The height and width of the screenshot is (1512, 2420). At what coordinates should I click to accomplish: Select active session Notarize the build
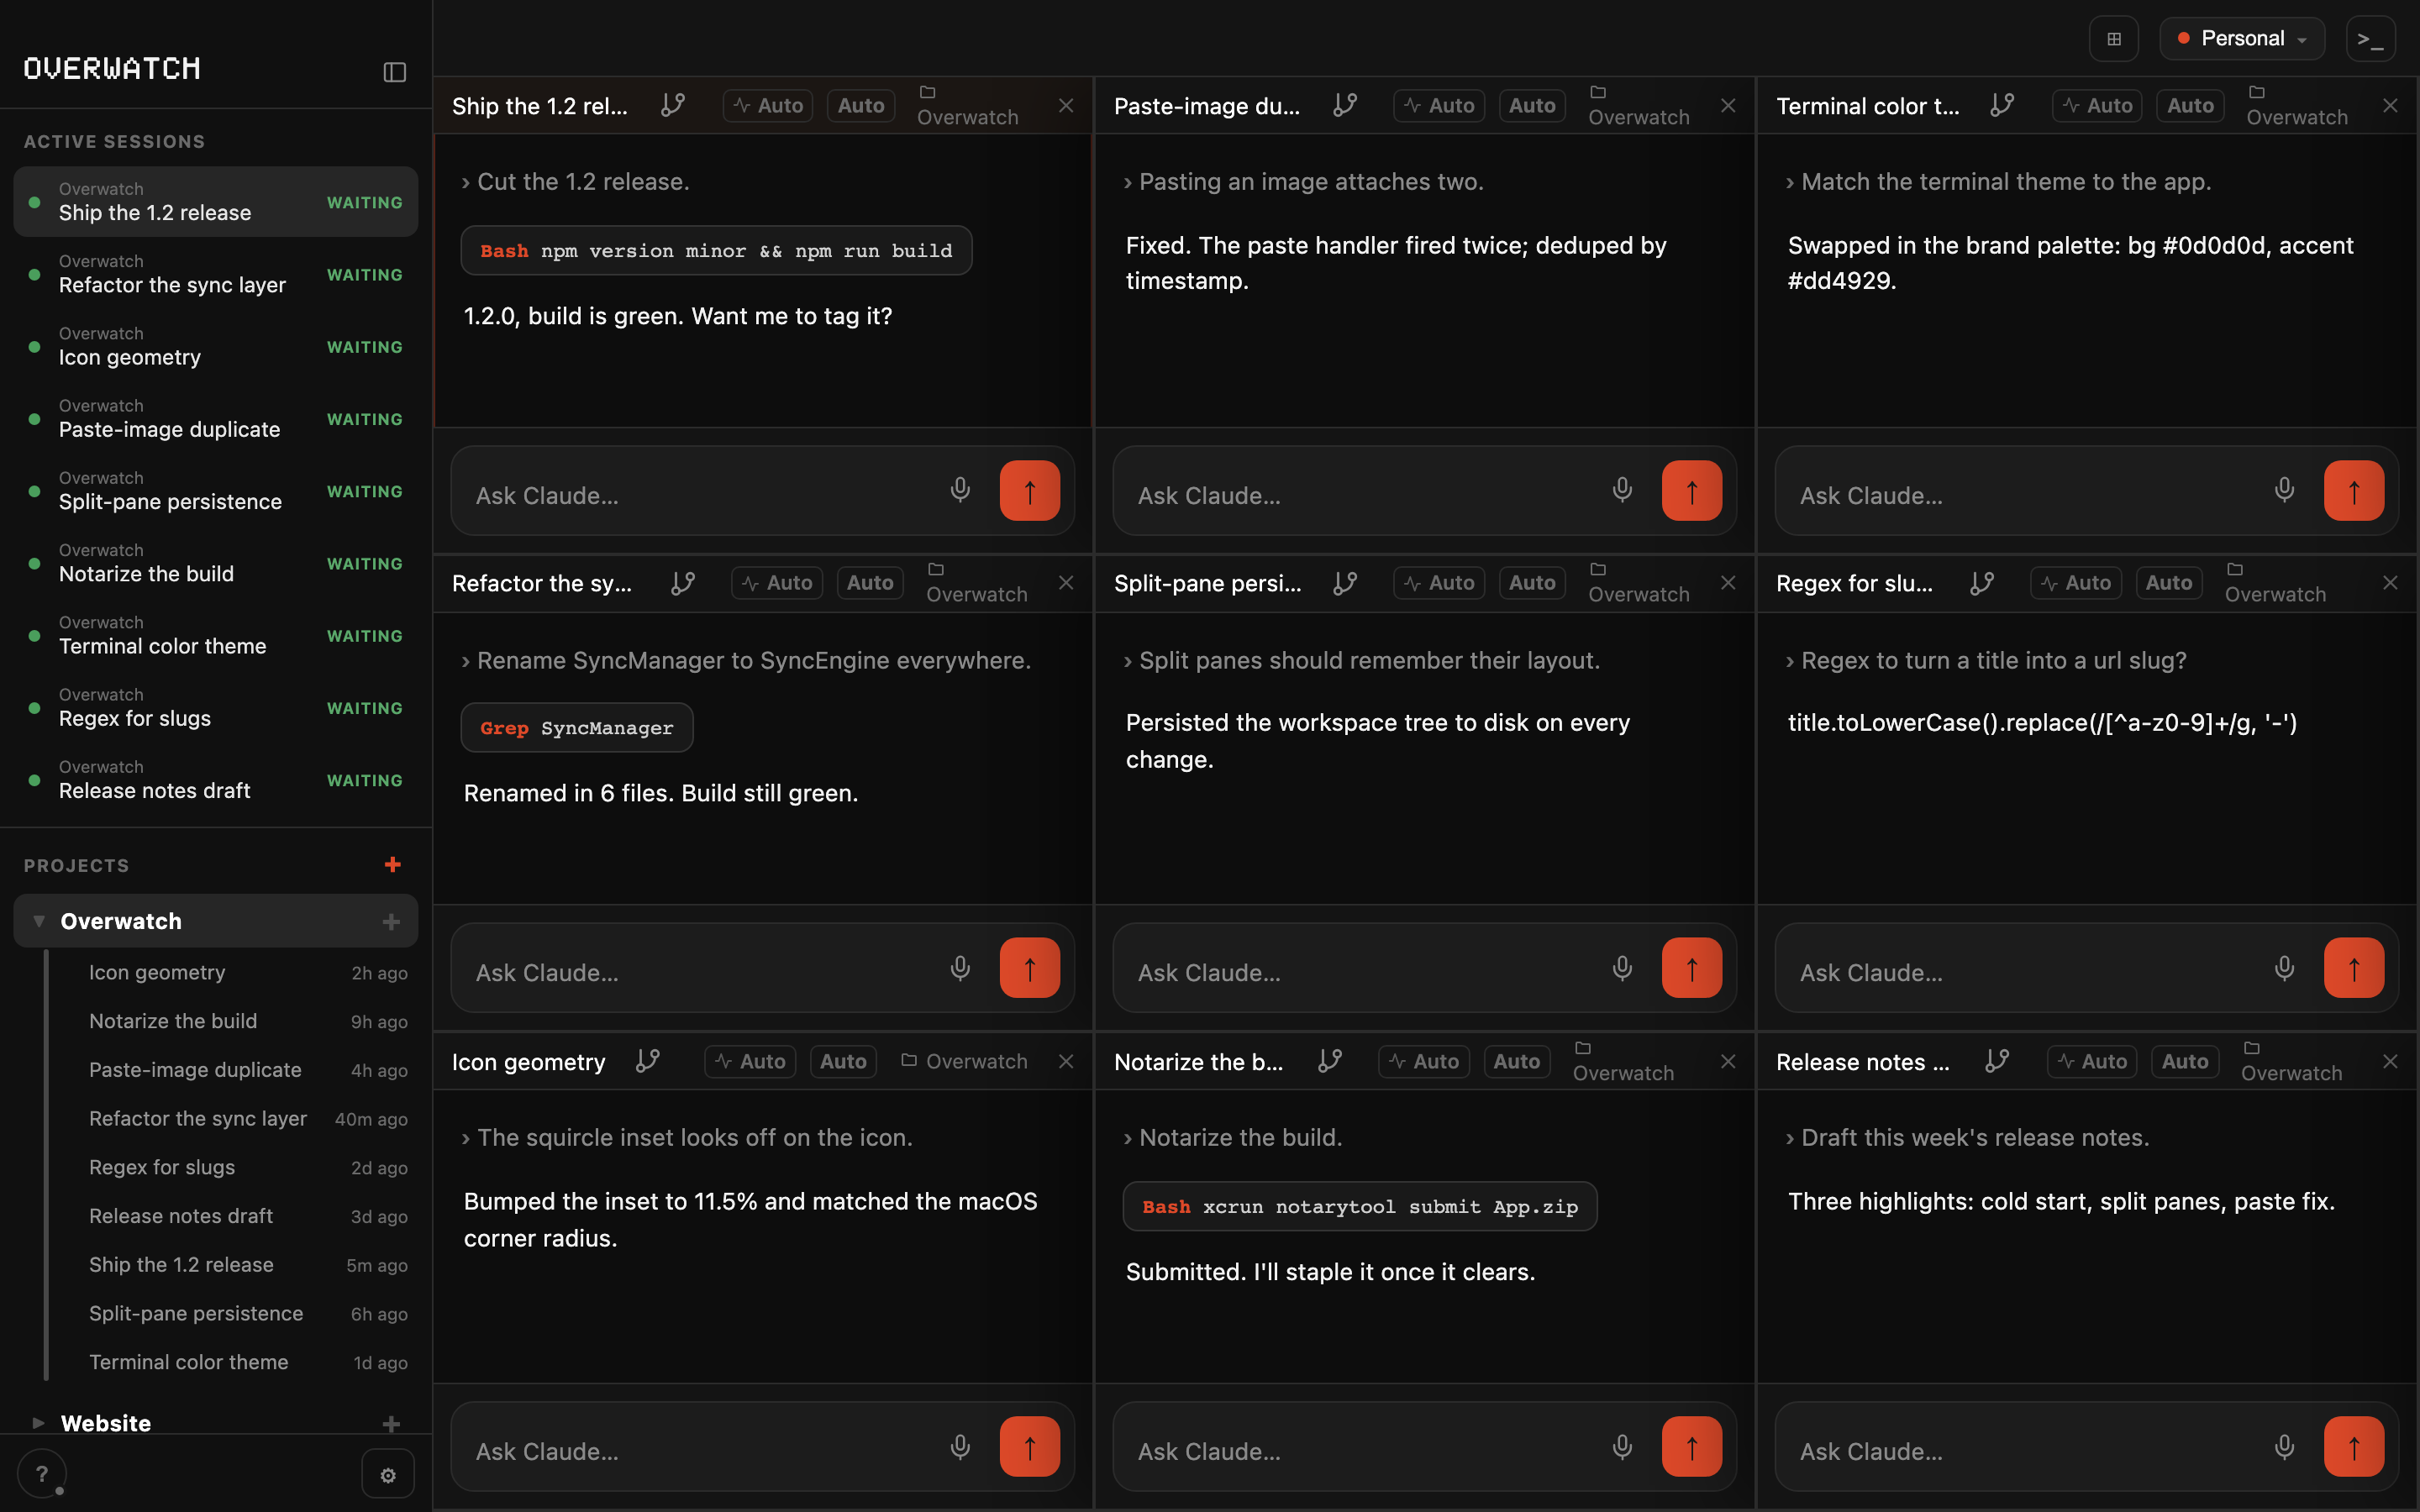[x=216, y=563]
